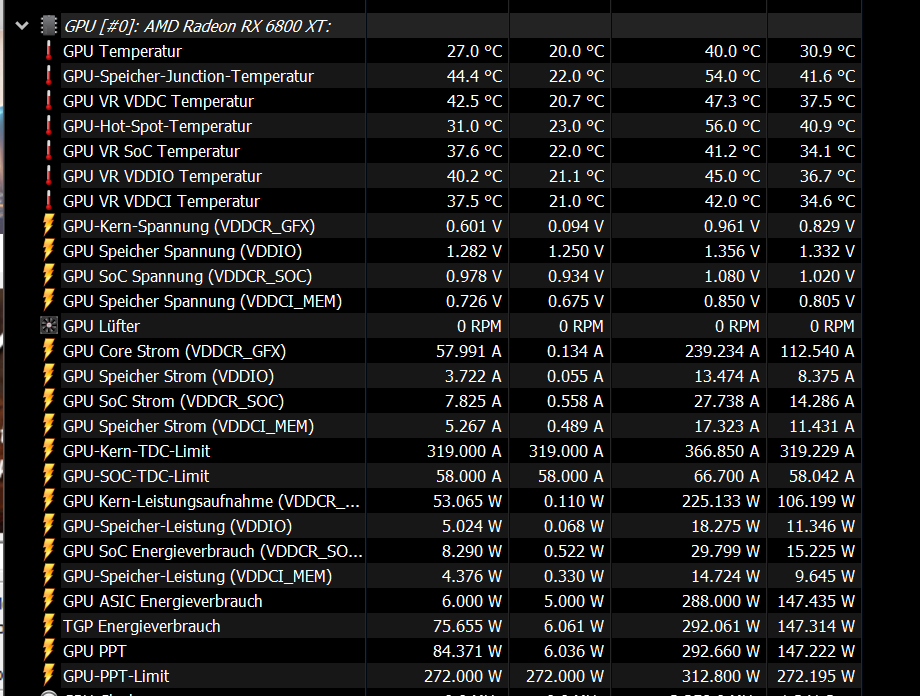Click the chip icon beside GPU [#0] header
The height and width of the screenshot is (696, 920).
tap(49, 26)
